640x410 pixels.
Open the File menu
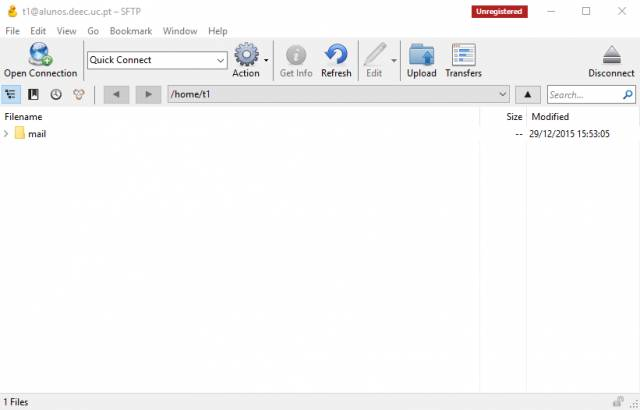point(13,31)
